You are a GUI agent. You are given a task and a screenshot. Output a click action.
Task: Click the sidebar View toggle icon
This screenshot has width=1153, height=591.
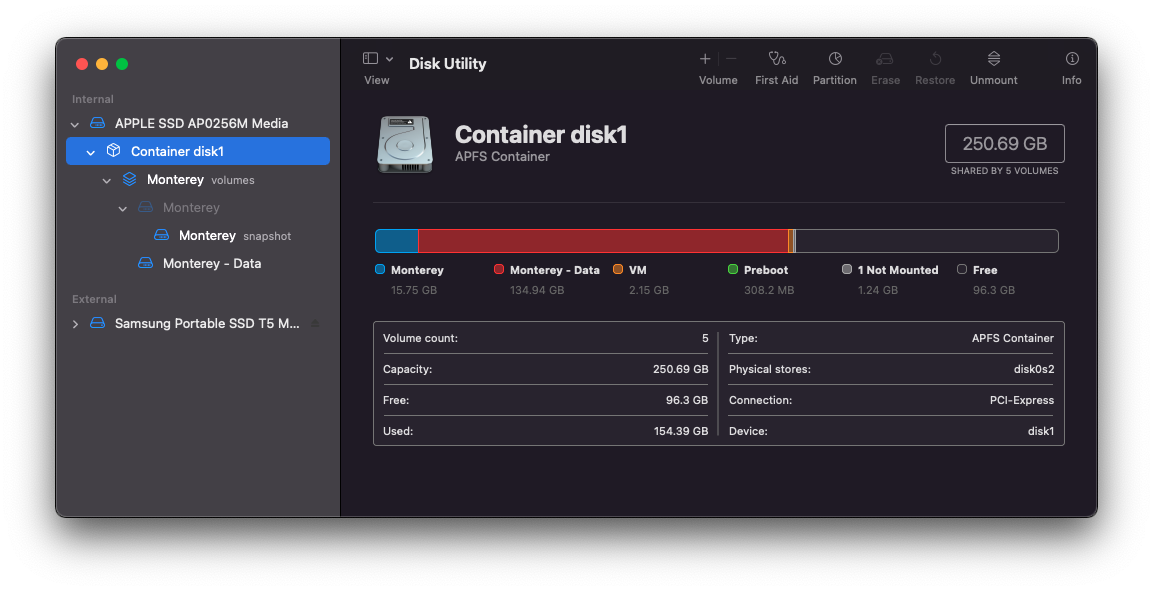point(371,58)
